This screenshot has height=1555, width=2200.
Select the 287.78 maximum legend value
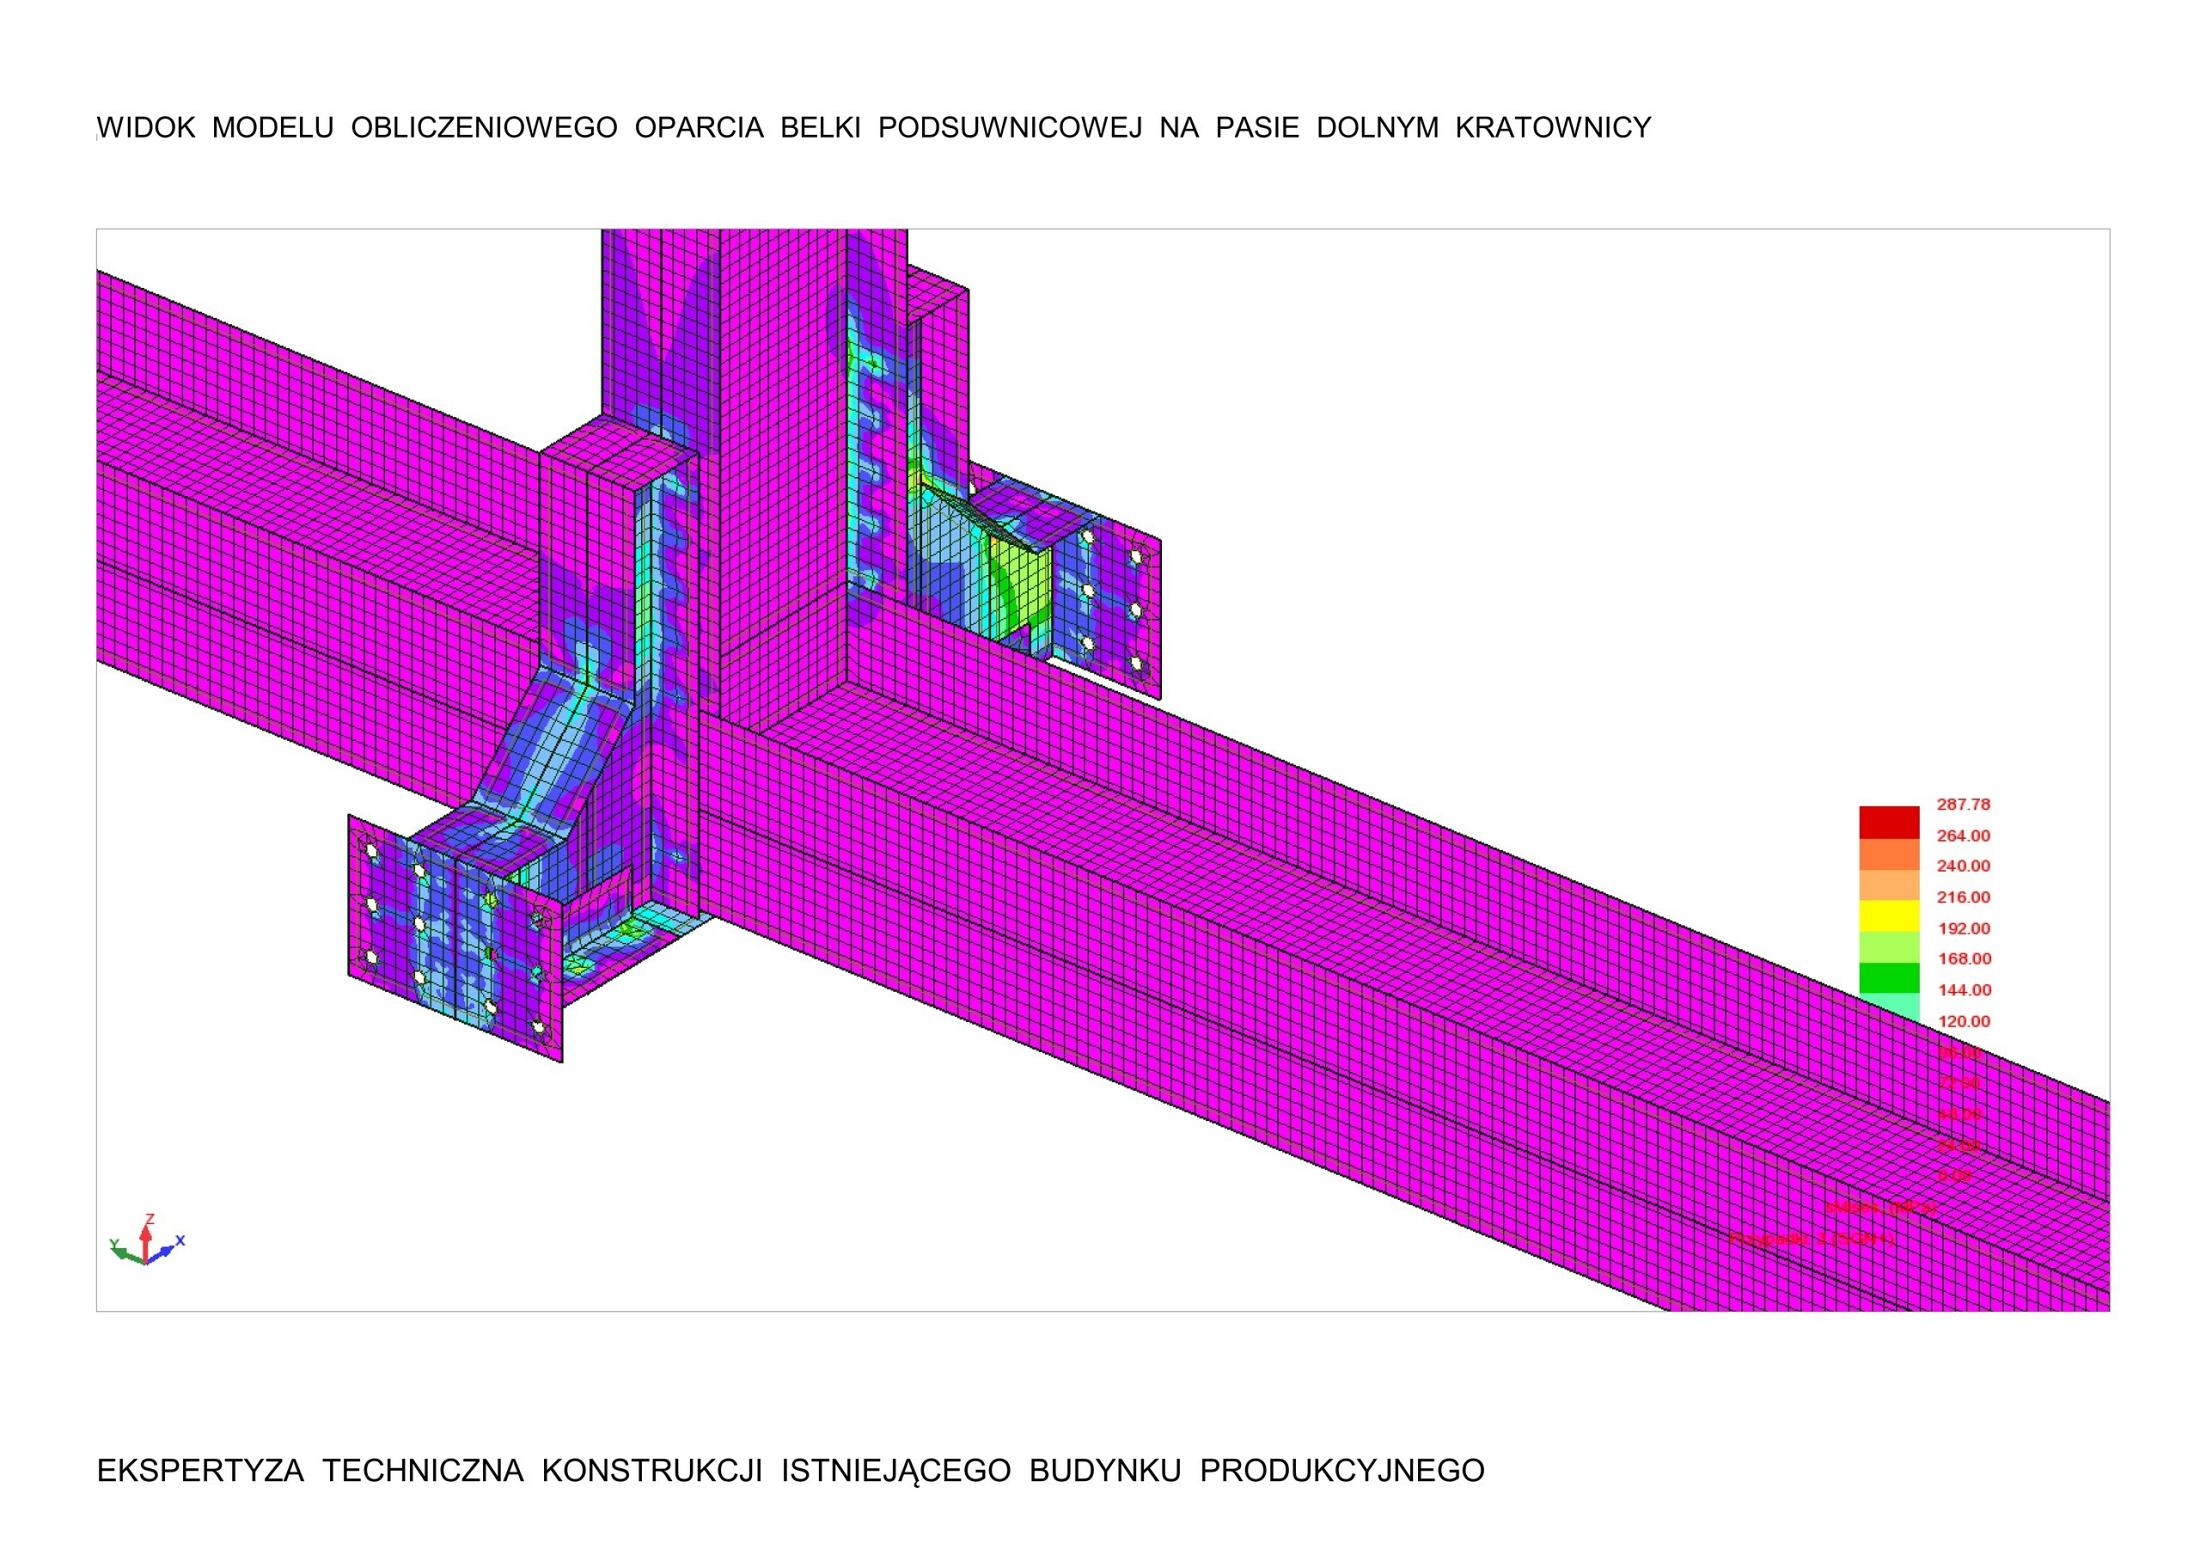(1963, 804)
